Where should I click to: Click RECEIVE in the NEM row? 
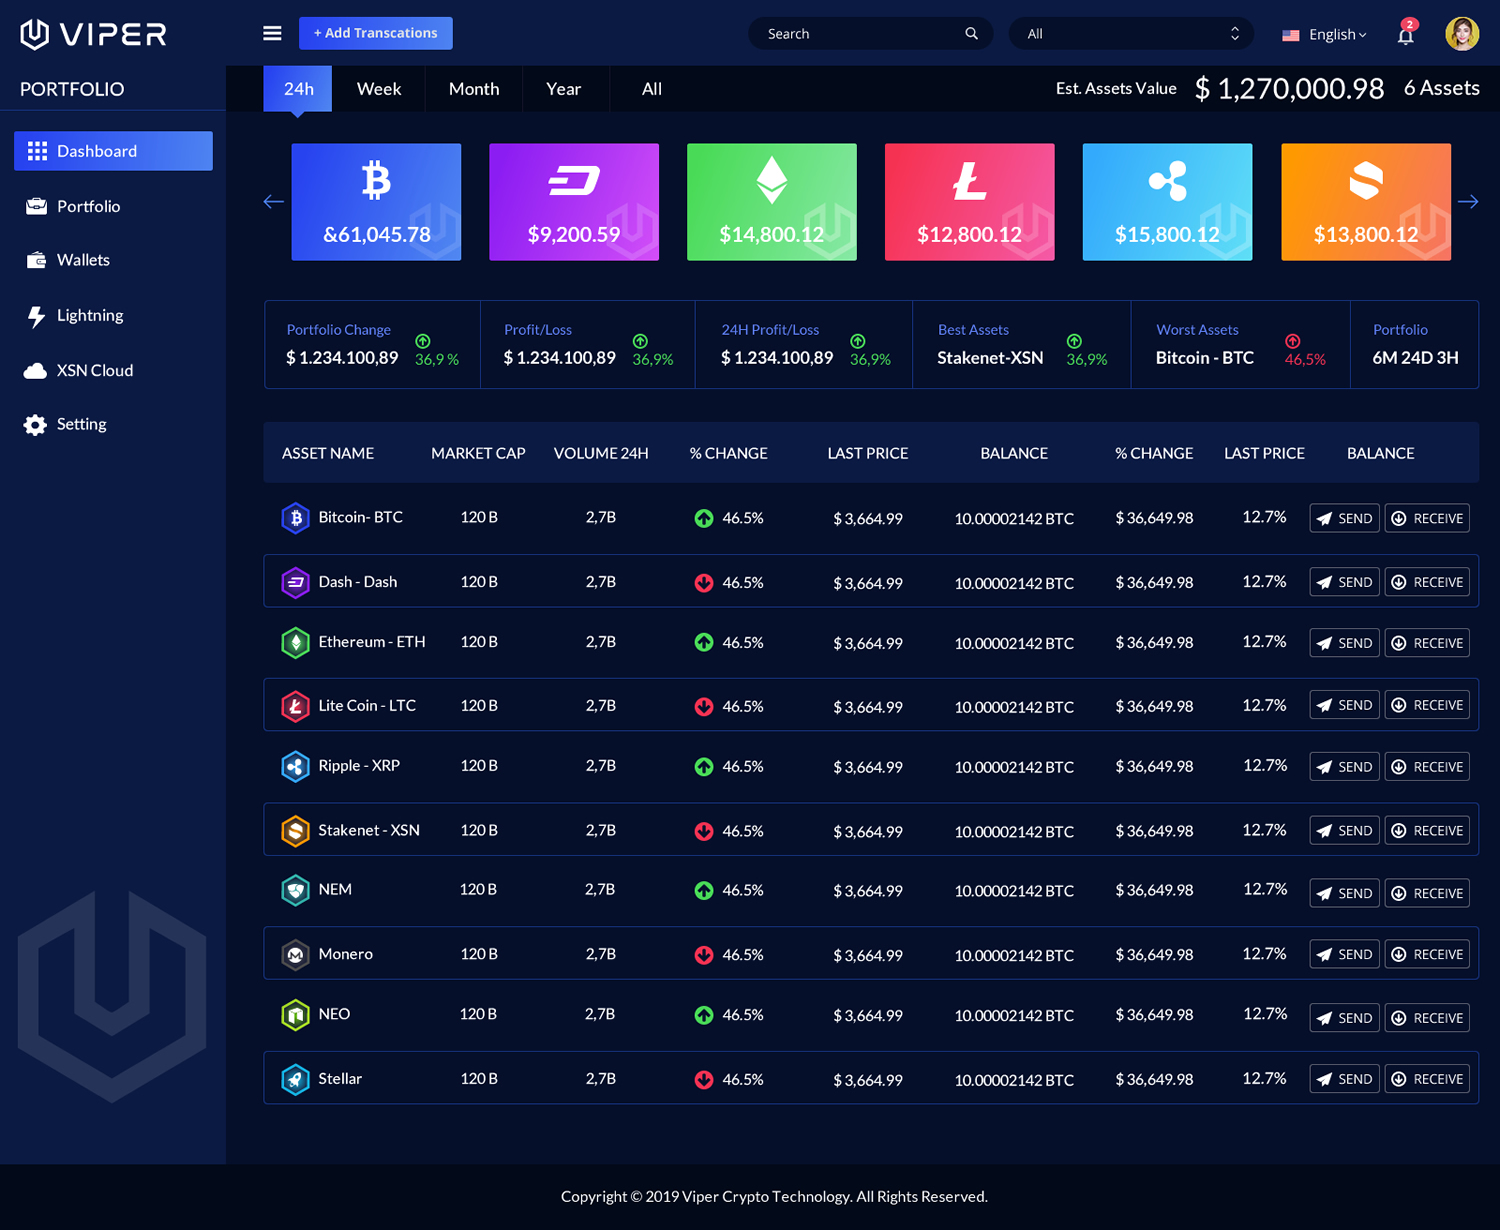(1427, 893)
